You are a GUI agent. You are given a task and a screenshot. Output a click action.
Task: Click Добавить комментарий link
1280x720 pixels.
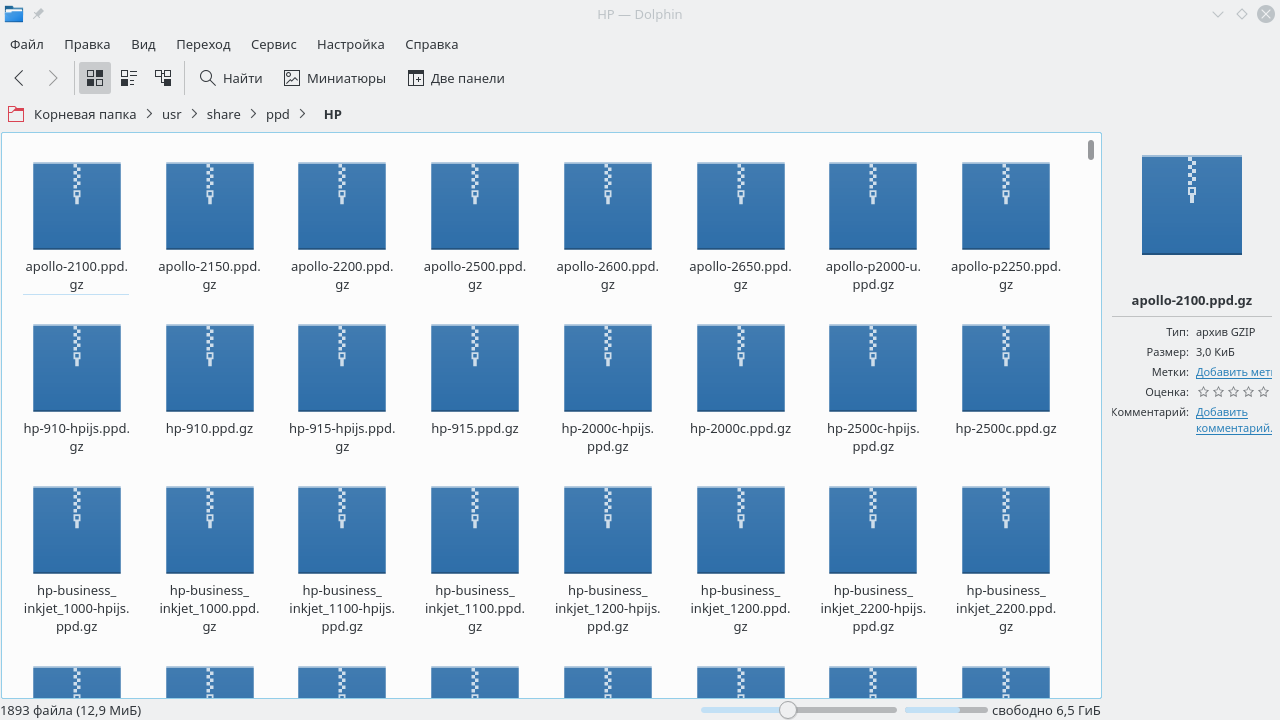[1234, 420]
